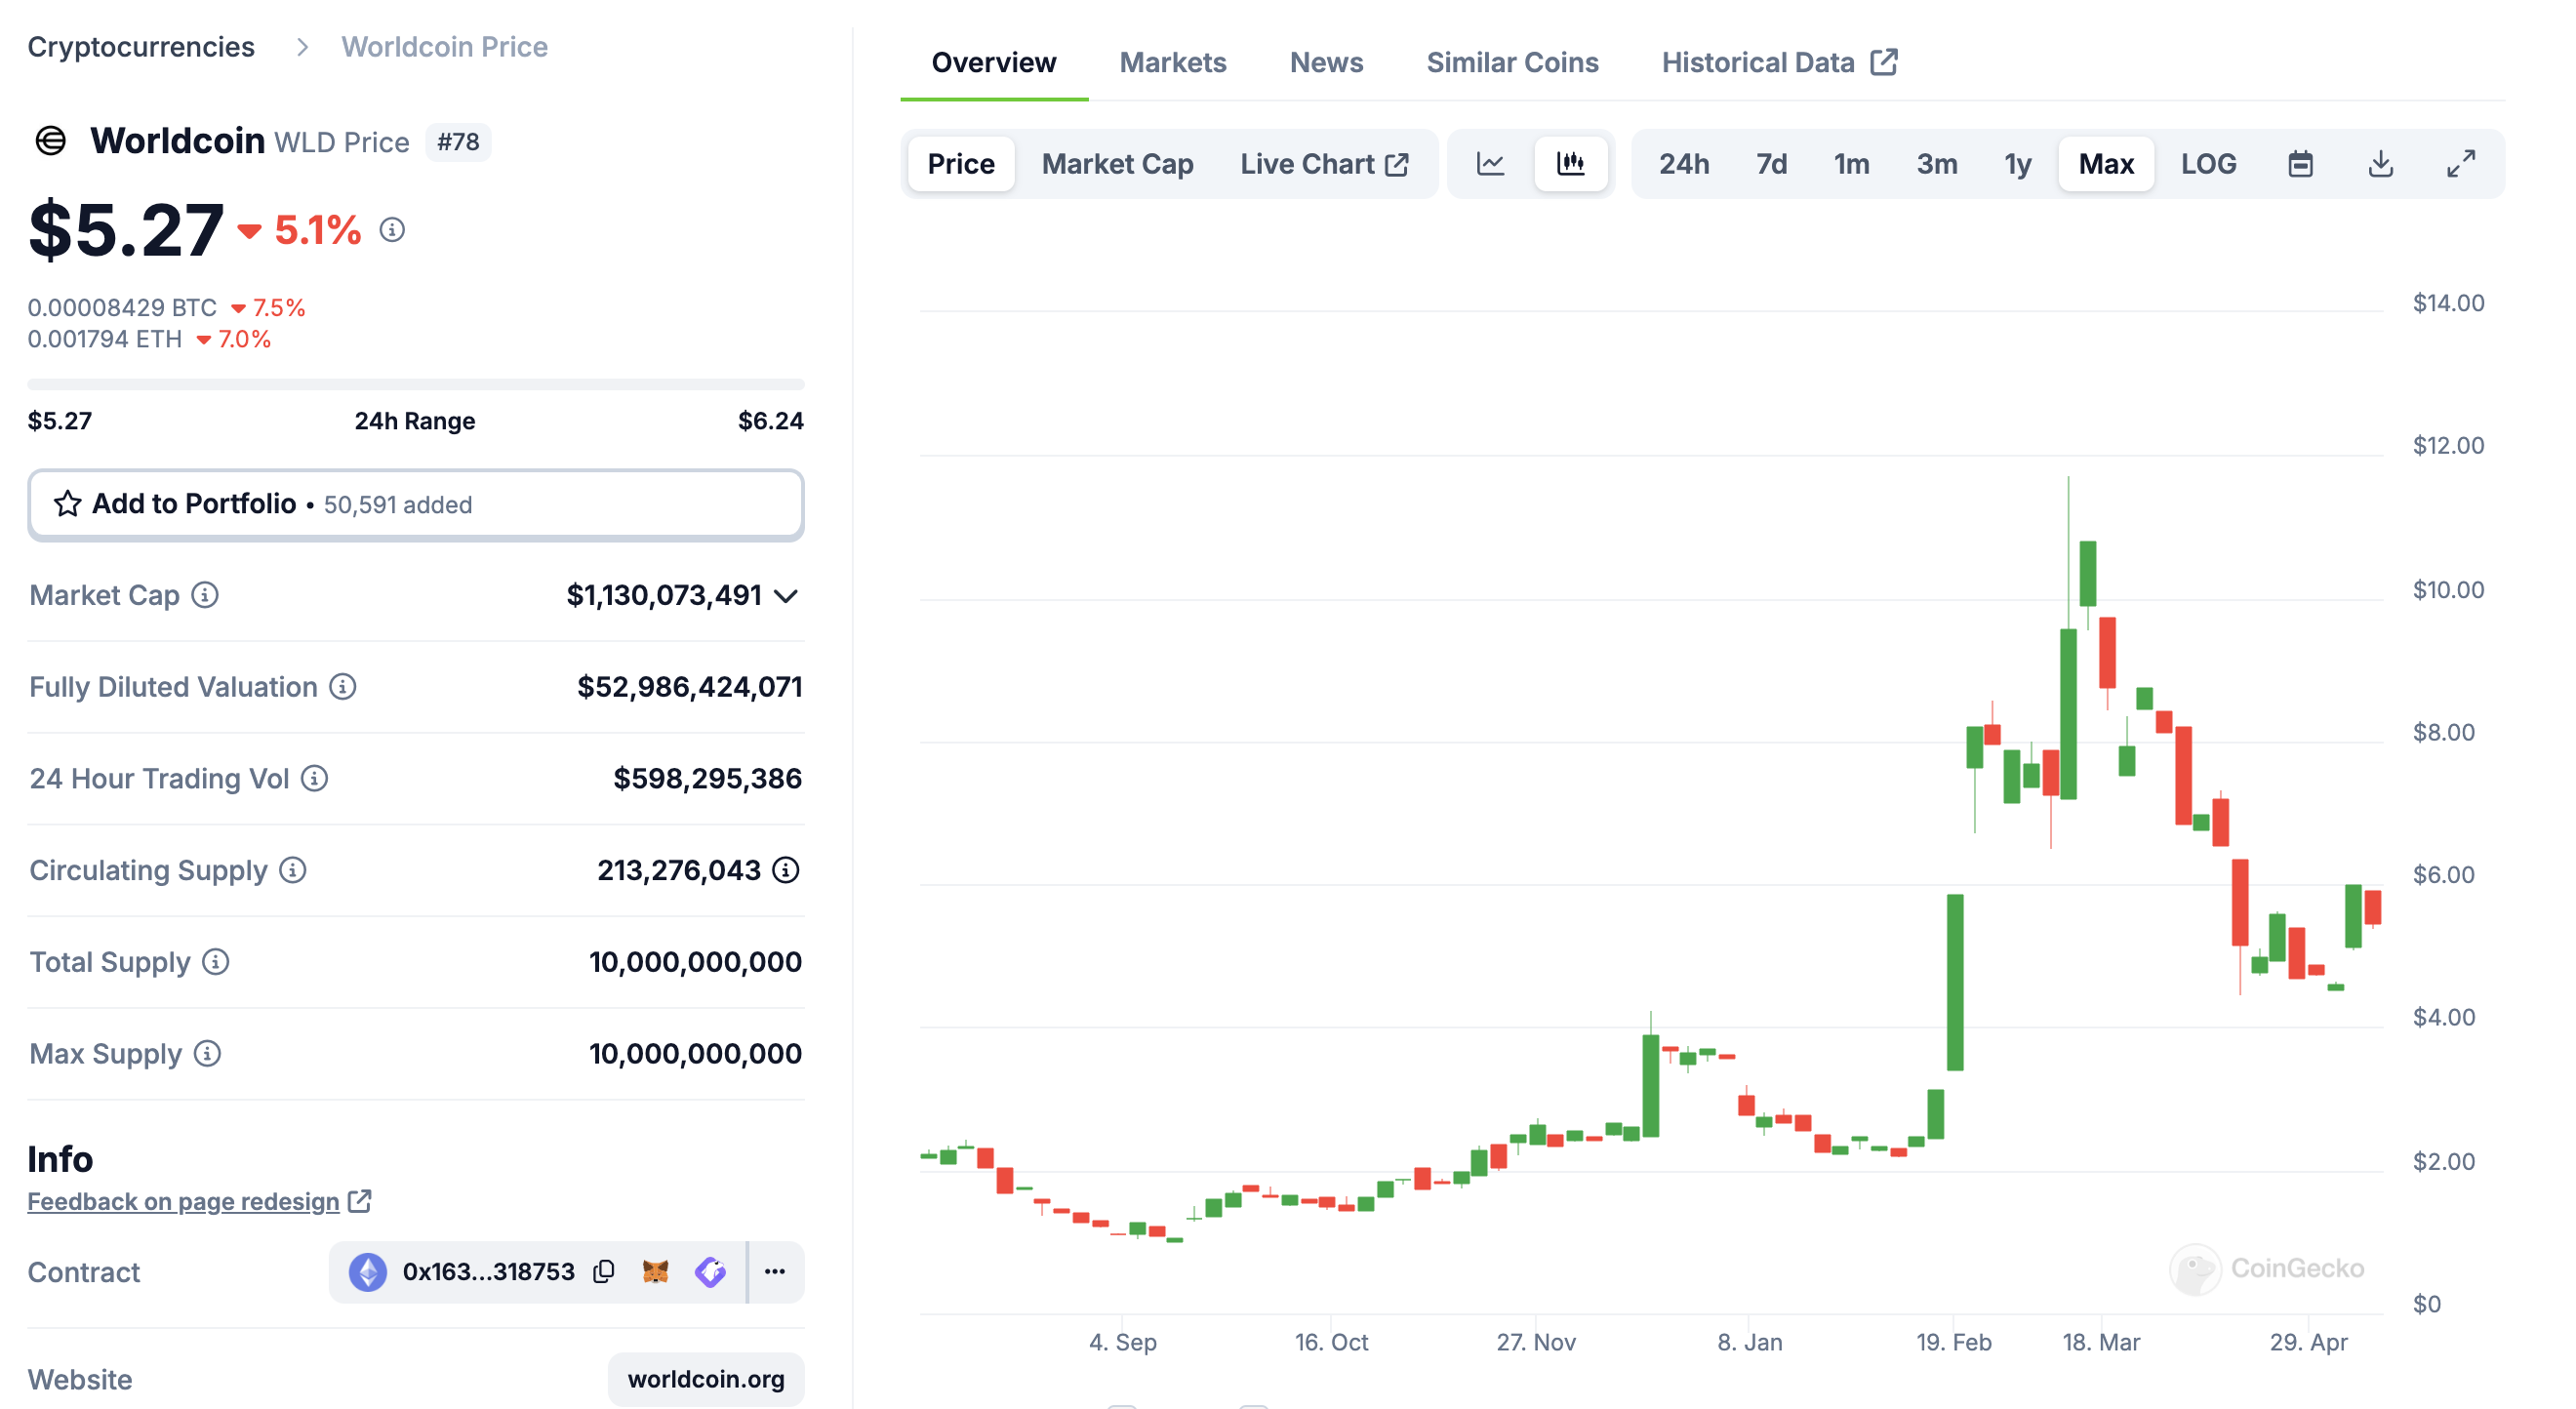Click the 24h Range progress bar
2576x1409 pixels.
[415, 384]
